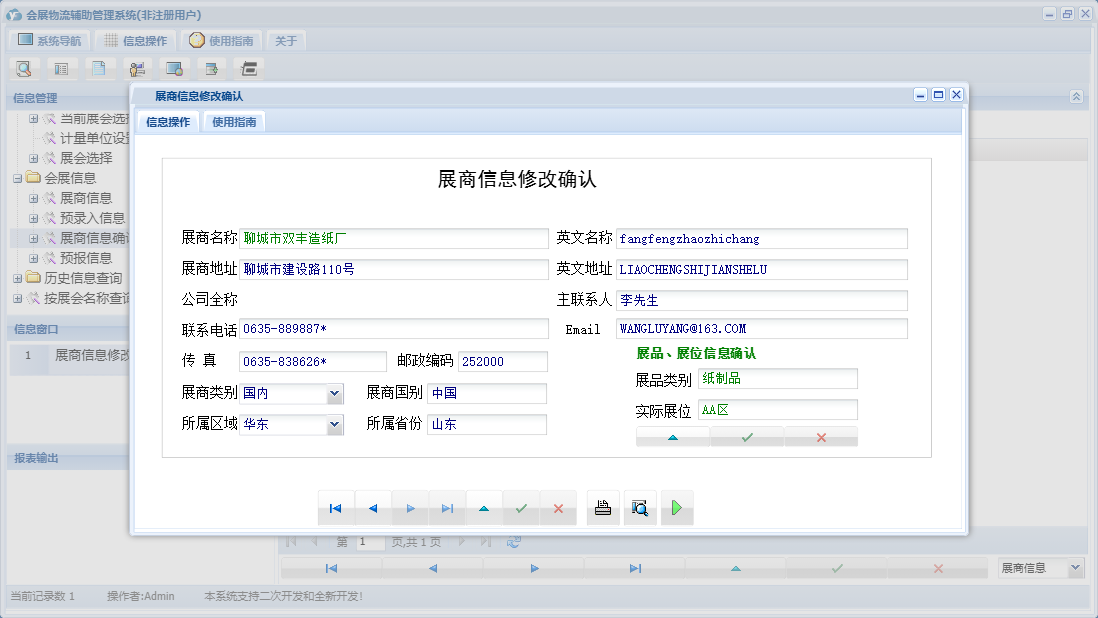This screenshot has height=618, width=1098.
Task: Click the printer icon in the dialog
Action: click(x=603, y=508)
